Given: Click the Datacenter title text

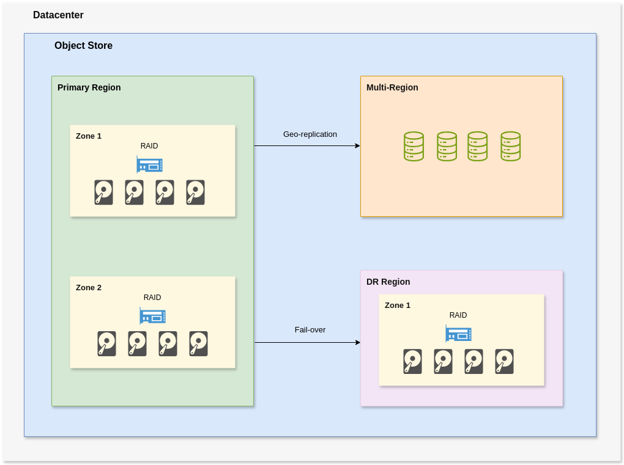Looking at the screenshot, I should tap(58, 15).
